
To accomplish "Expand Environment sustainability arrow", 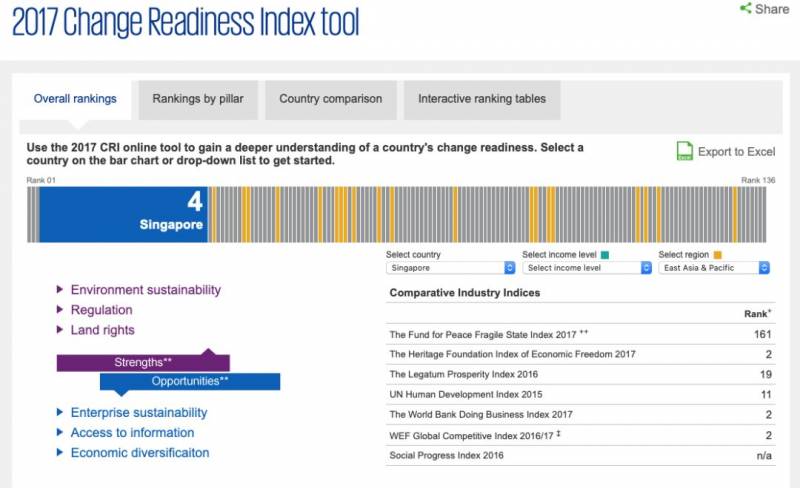I will pyautogui.click(x=60, y=290).
